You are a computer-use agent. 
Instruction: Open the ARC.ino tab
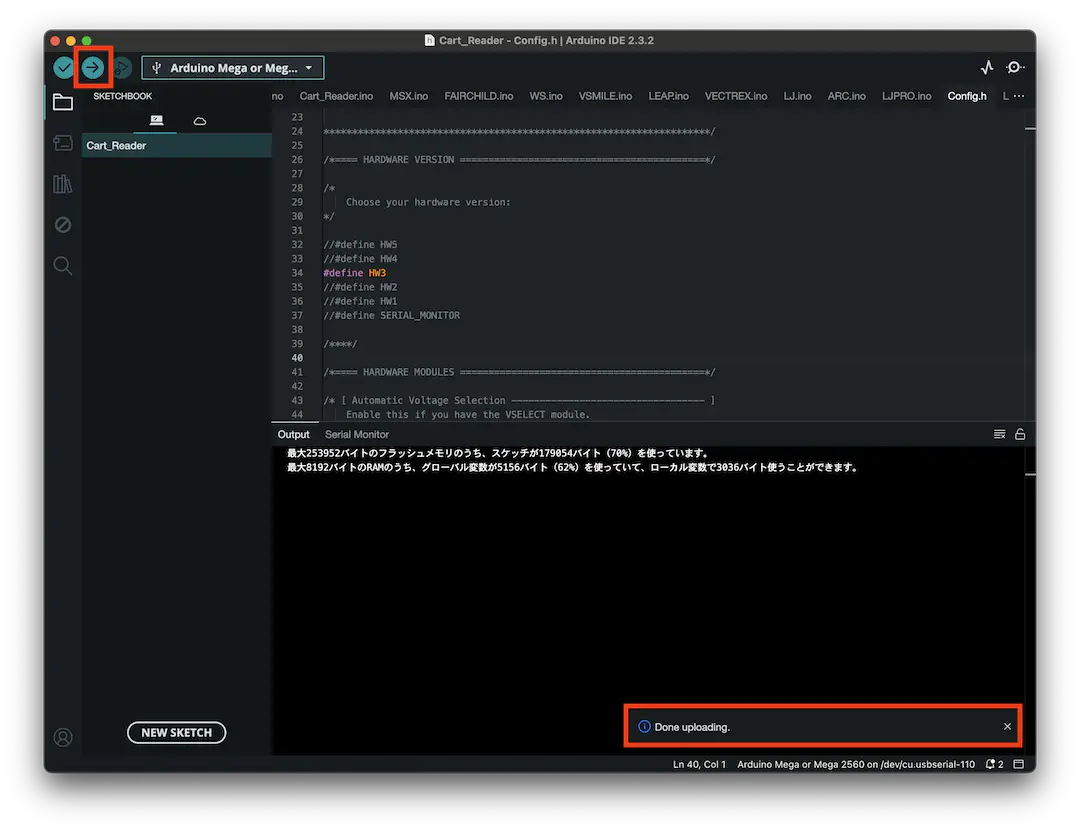coord(847,96)
